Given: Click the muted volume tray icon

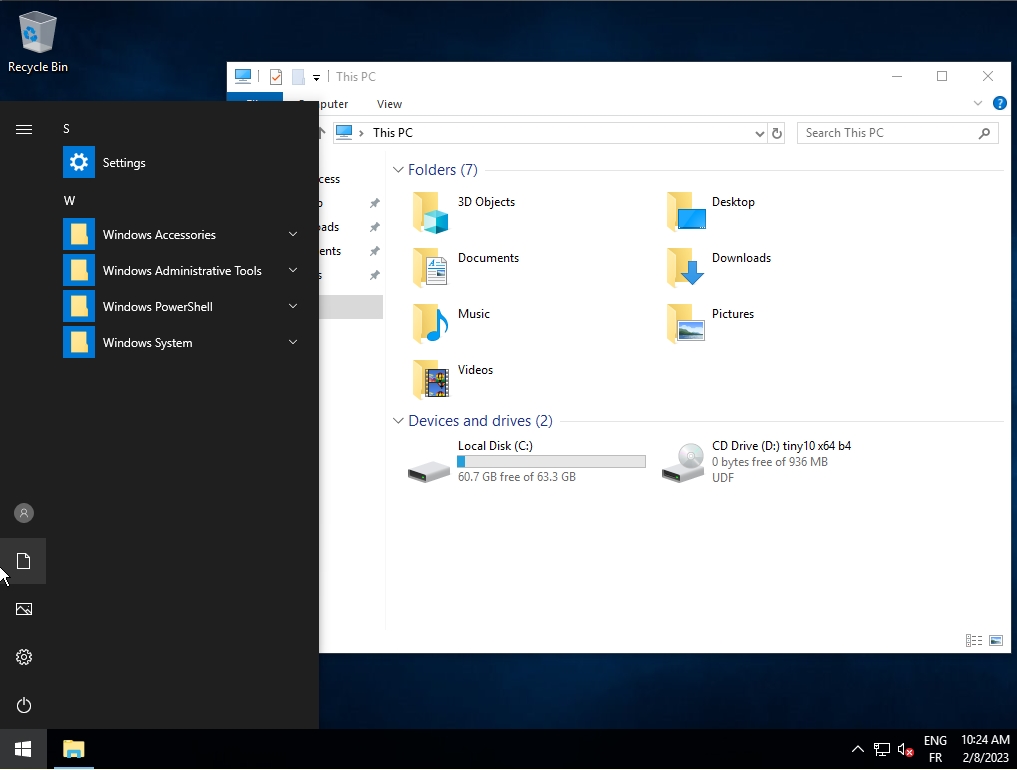Looking at the screenshot, I should [x=905, y=750].
